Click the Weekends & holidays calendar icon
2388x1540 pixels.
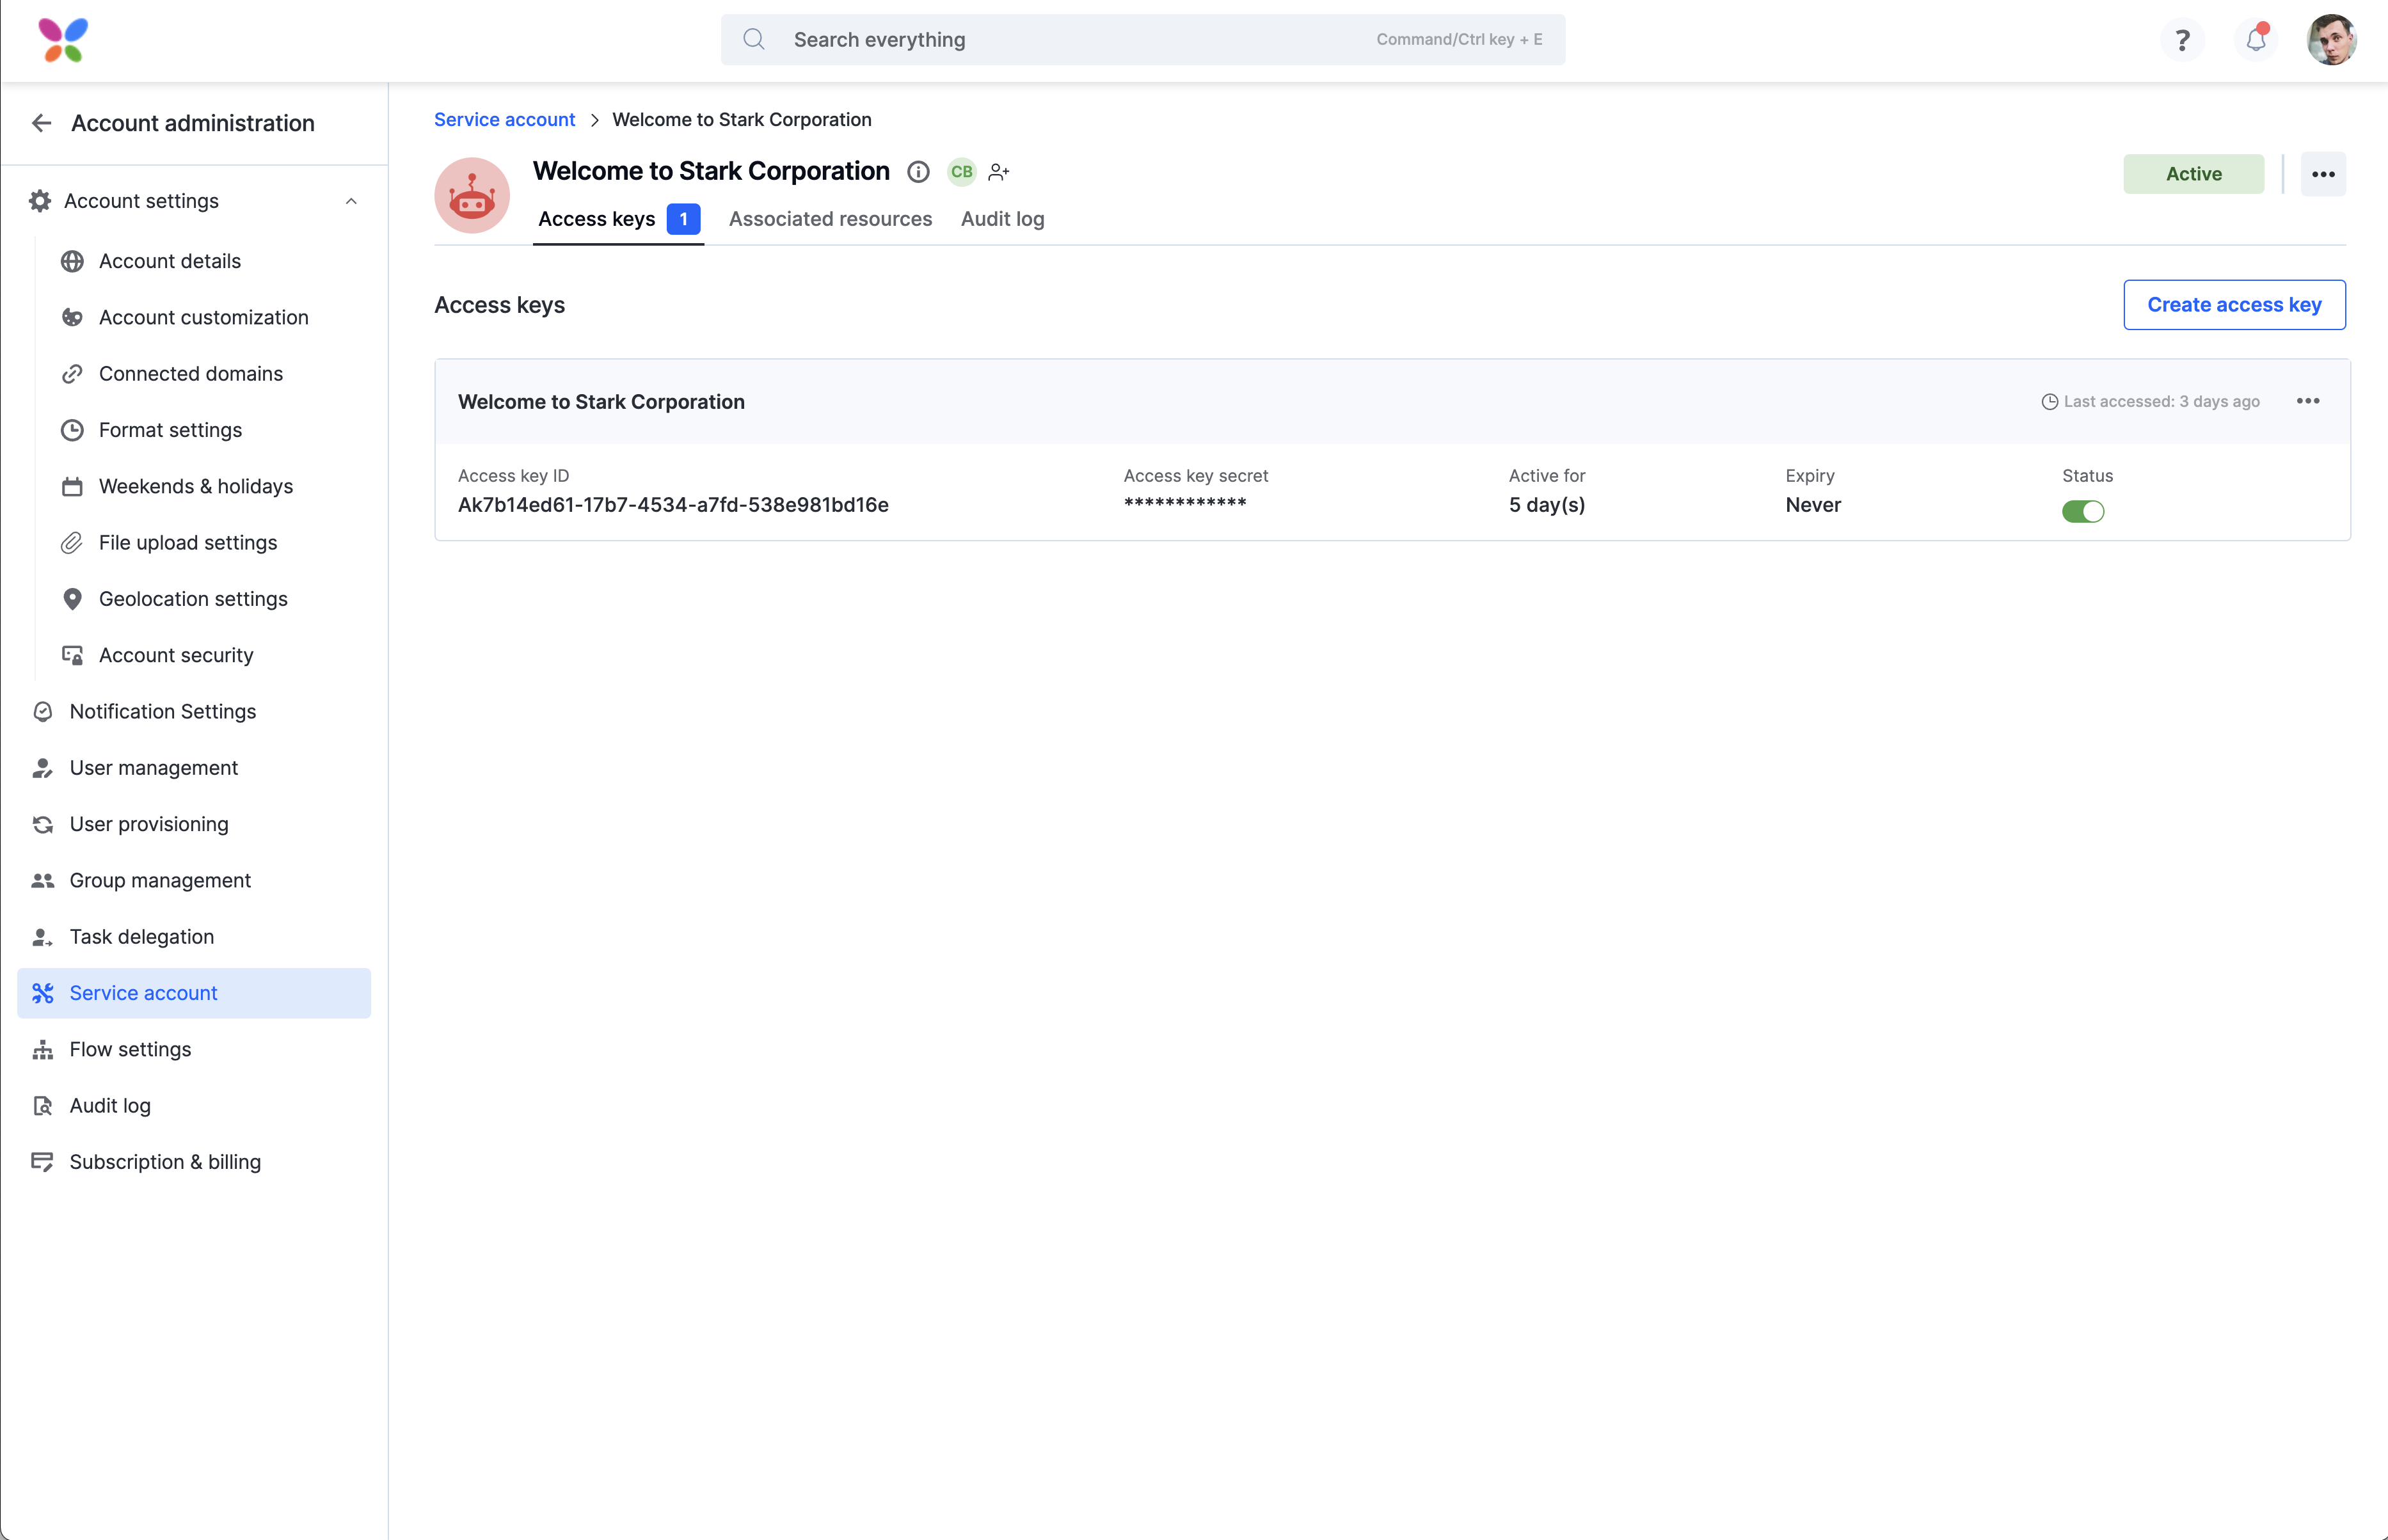coord(72,486)
